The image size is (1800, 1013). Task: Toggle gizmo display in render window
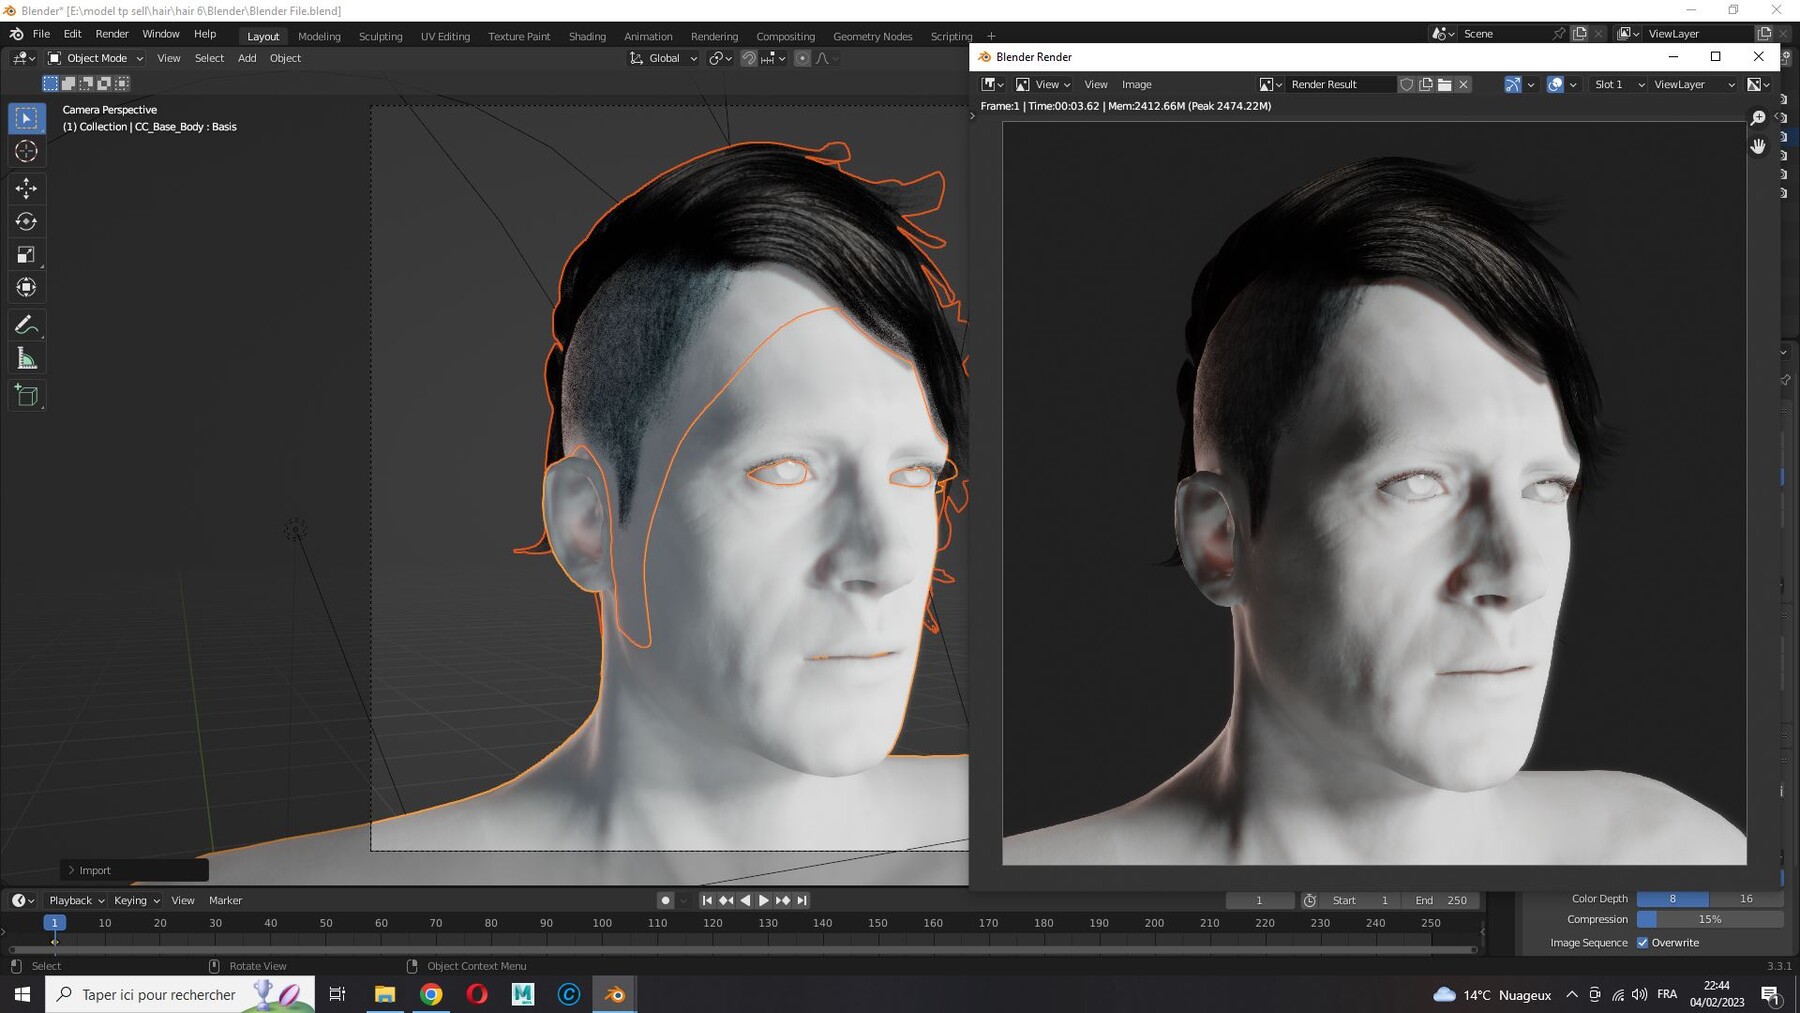tap(1512, 85)
